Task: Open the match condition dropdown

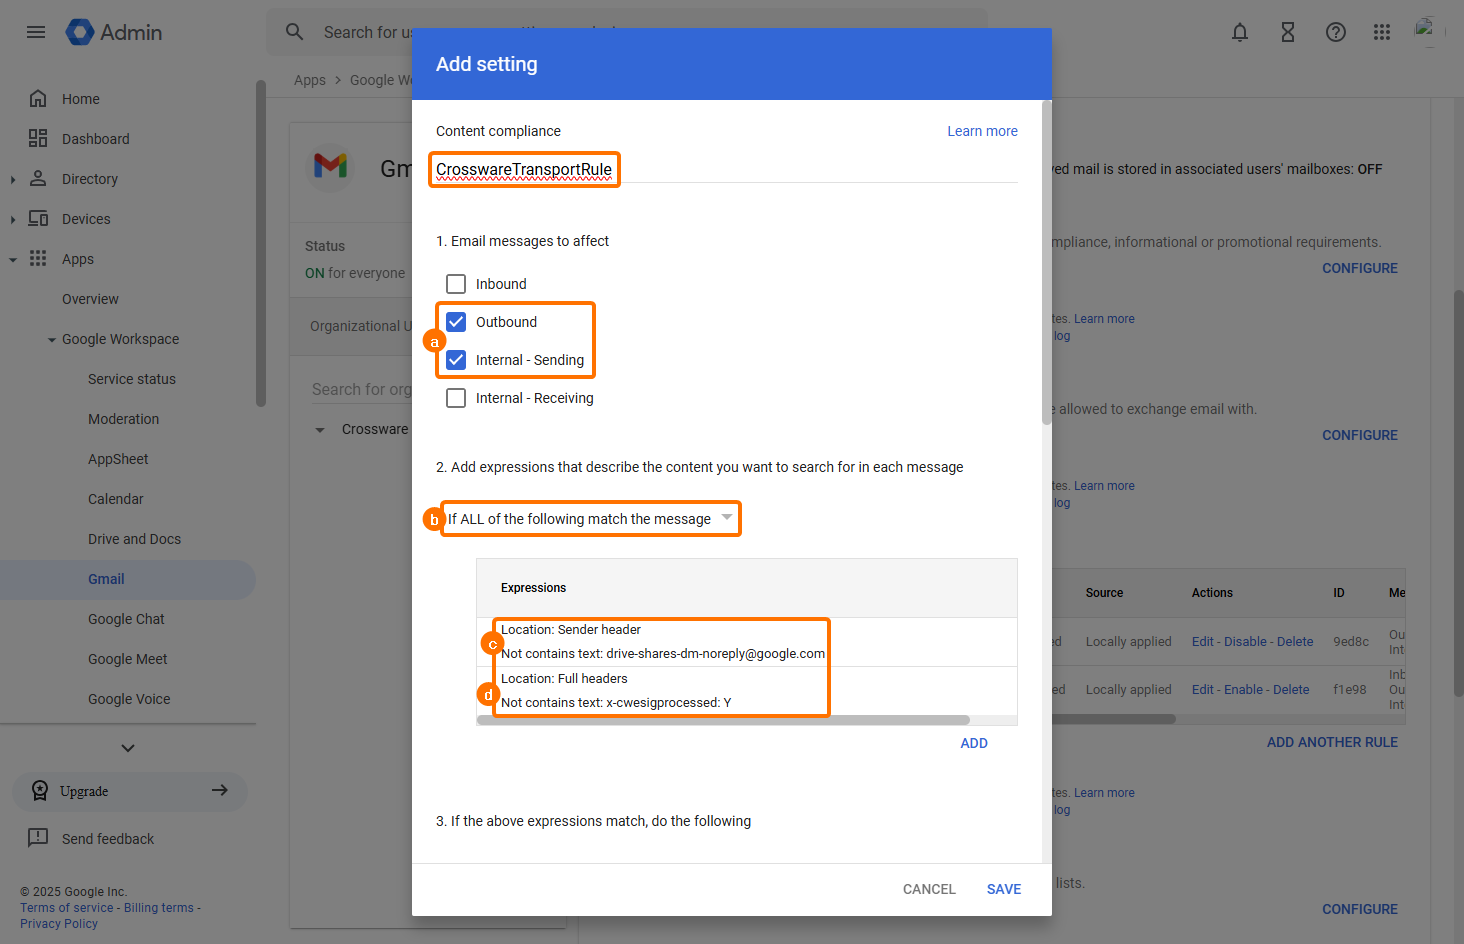Action: (590, 519)
